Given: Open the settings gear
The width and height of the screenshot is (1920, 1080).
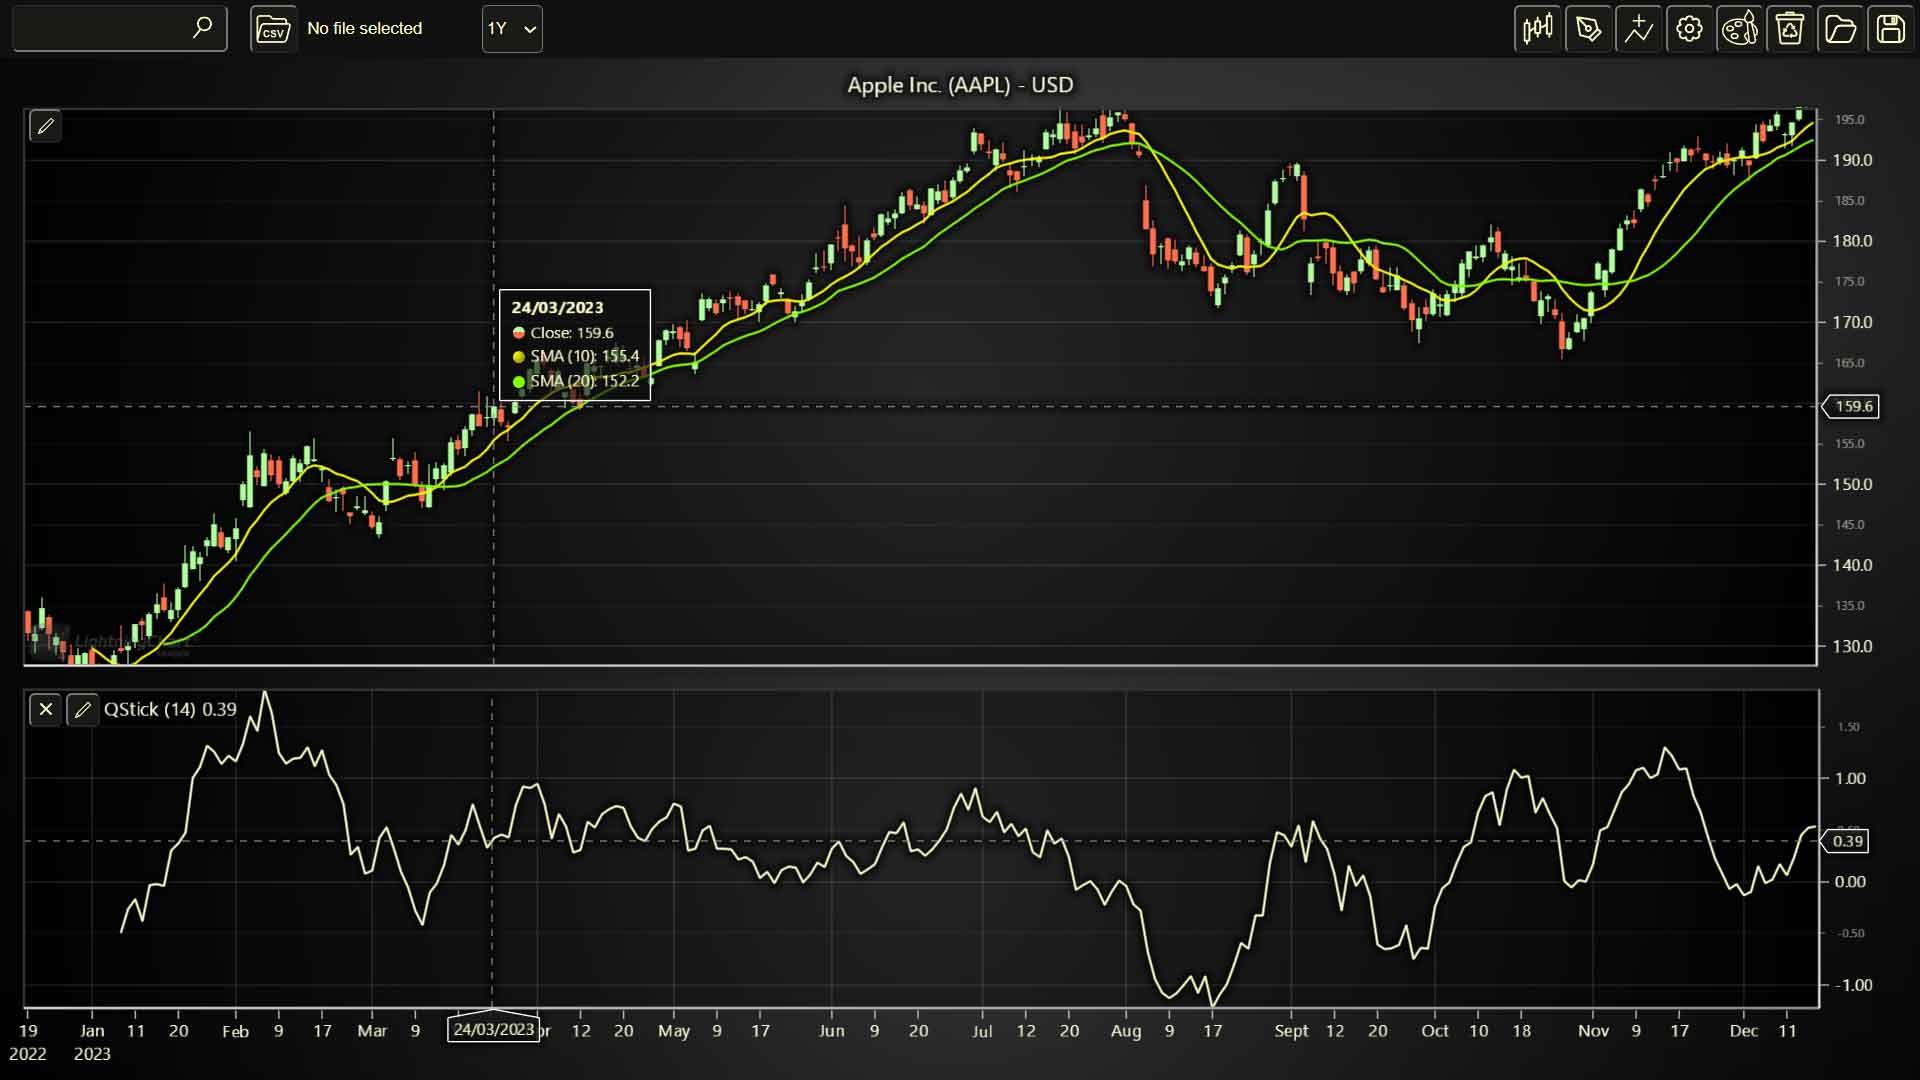Looking at the screenshot, I should tap(1689, 29).
